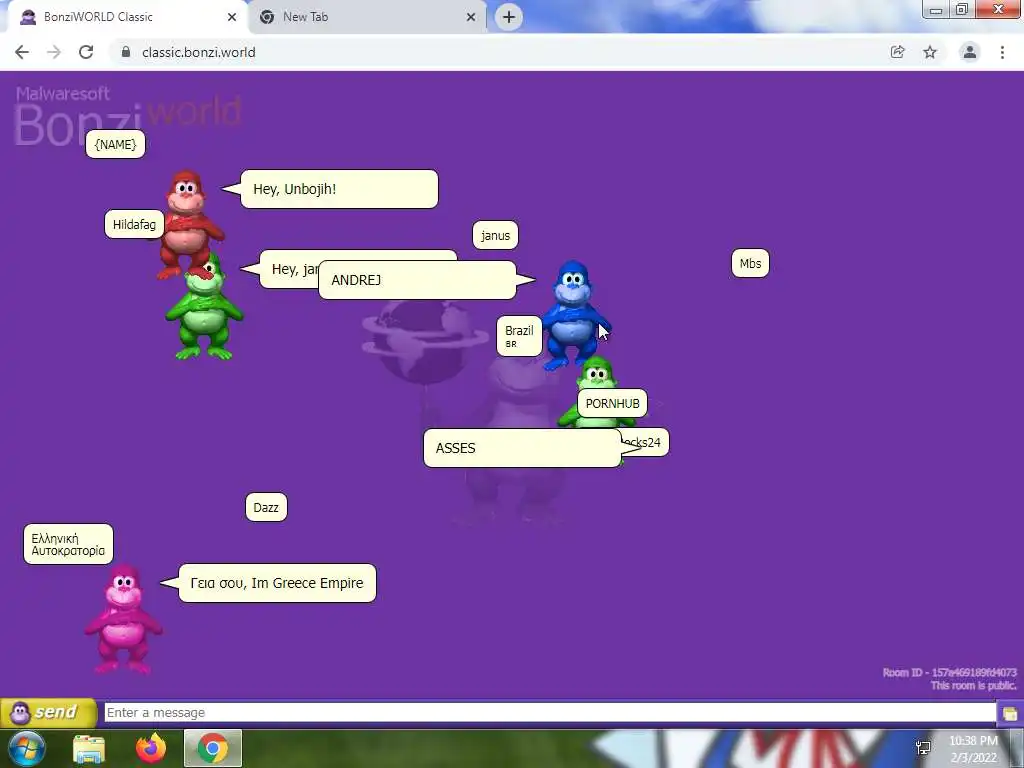Viewport: 1024px width, 768px height.
Task: Click the lock icon in address bar
Action: tap(126, 52)
